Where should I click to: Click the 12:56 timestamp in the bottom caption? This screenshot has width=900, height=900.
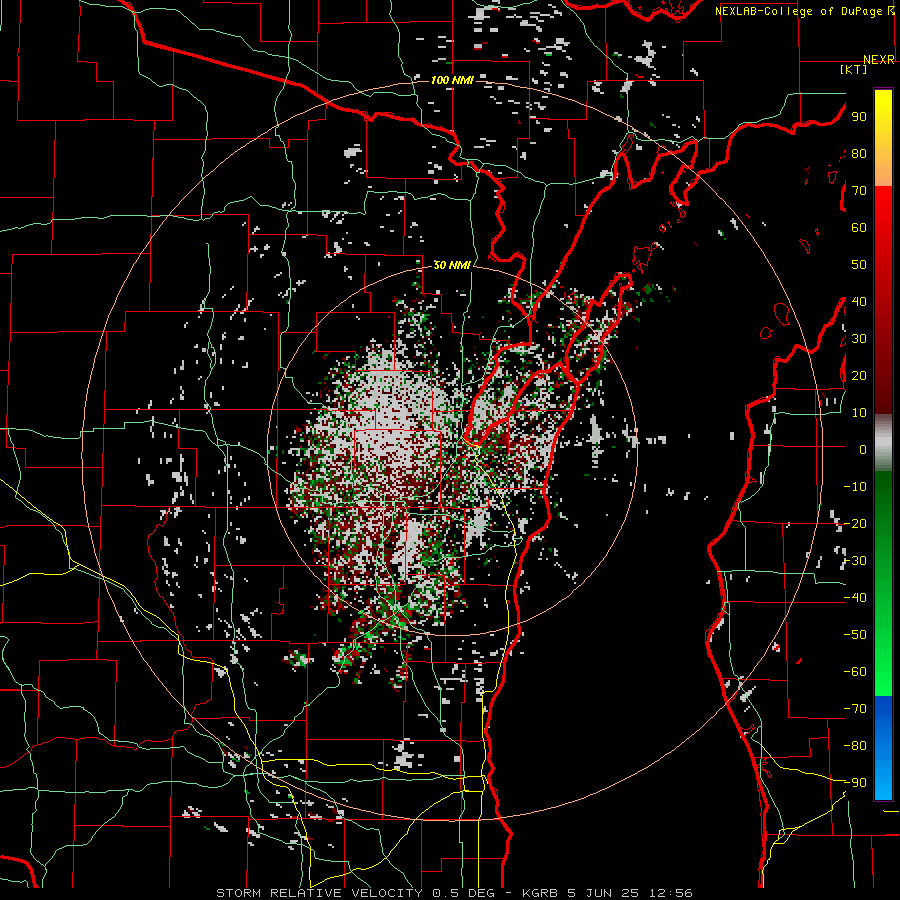[x=670, y=893]
